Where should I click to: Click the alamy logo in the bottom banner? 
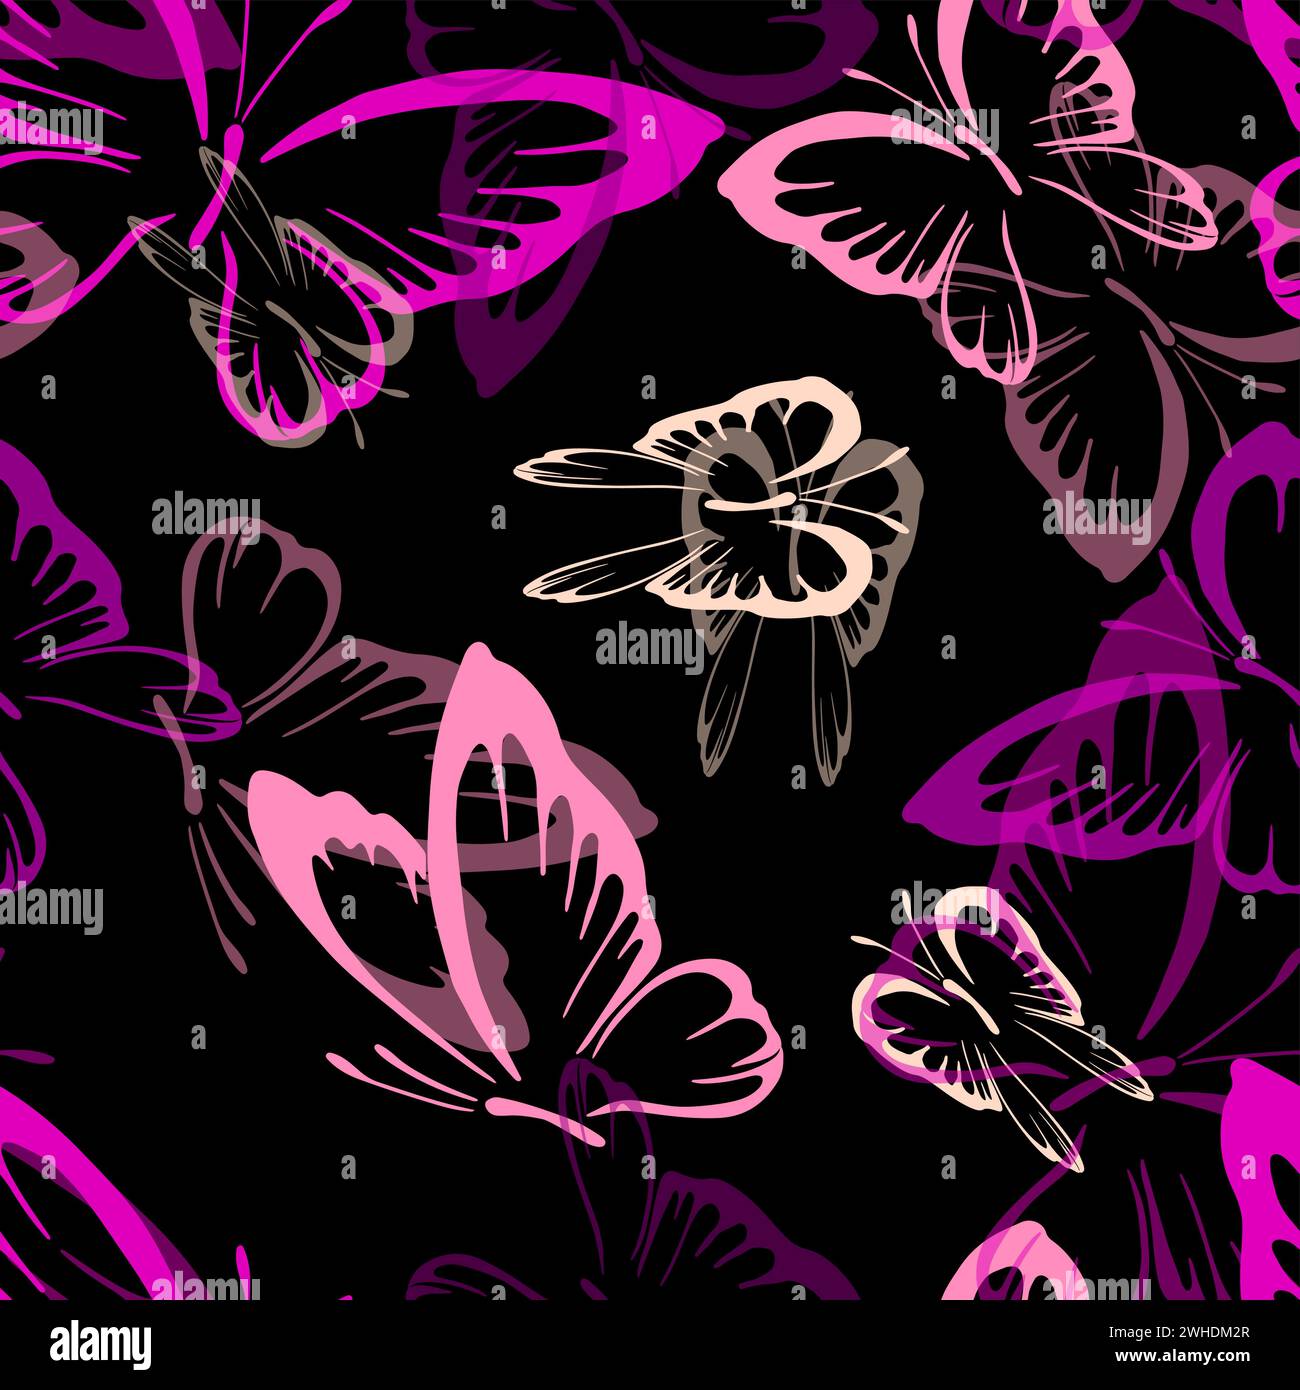[100, 1343]
